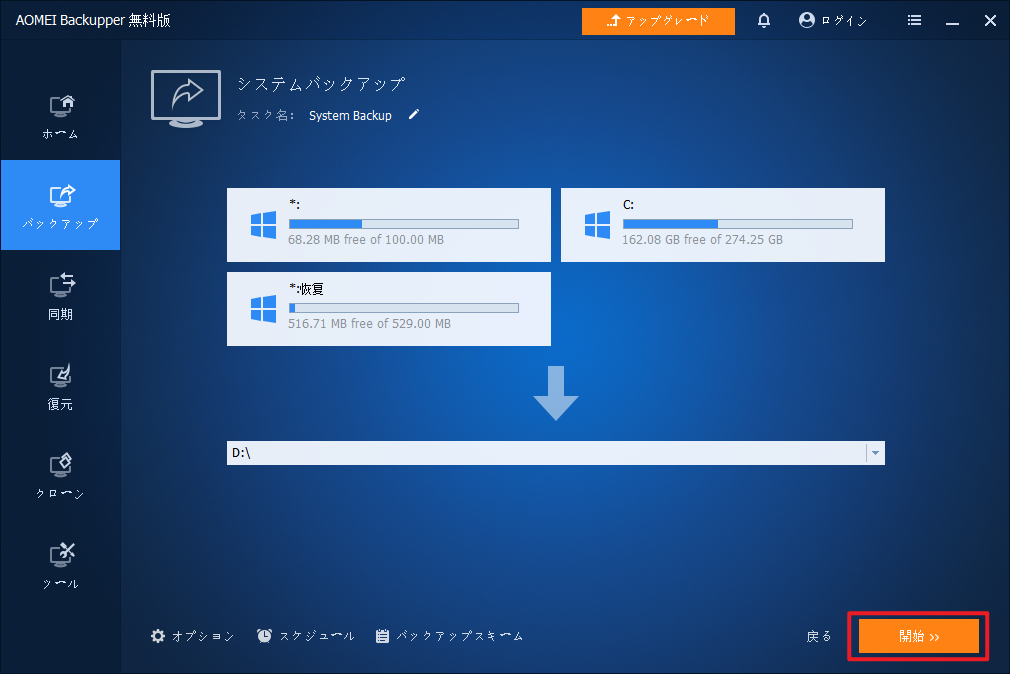Image resolution: width=1010 pixels, height=674 pixels.
Task: Open the 復元 restore sidebar icon
Action: (61, 387)
